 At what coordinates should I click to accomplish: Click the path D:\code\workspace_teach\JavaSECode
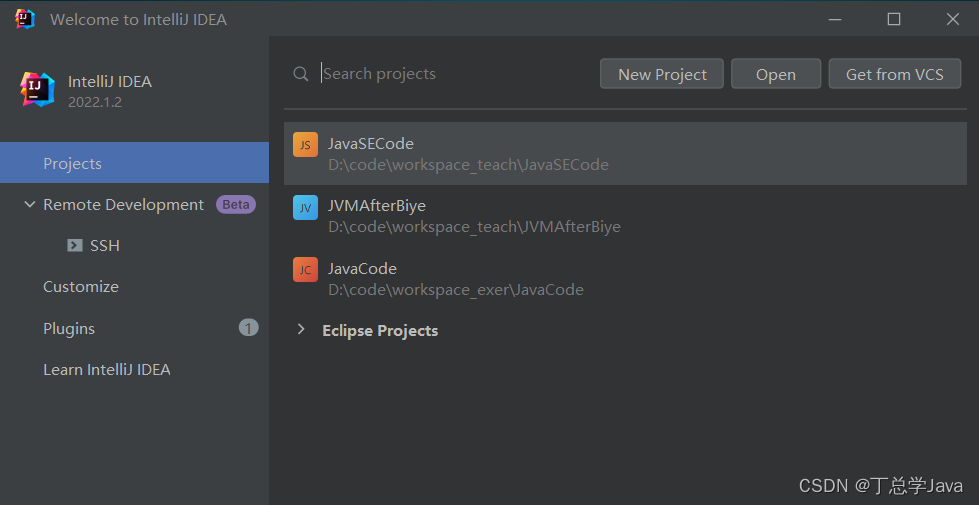tap(468, 165)
